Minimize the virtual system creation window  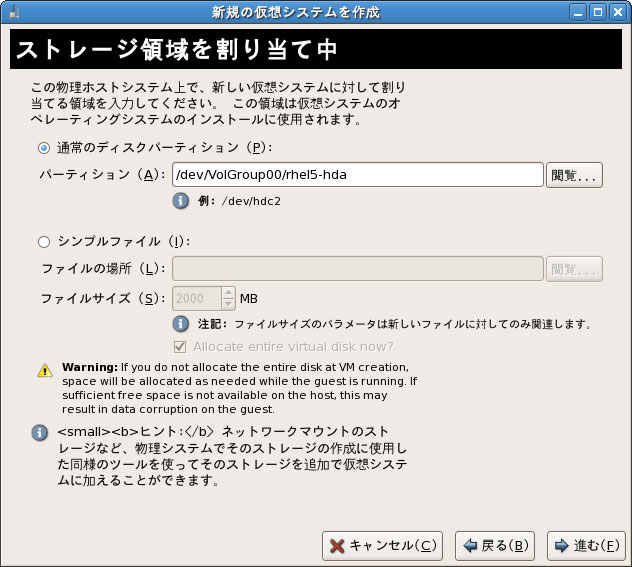click(578, 13)
